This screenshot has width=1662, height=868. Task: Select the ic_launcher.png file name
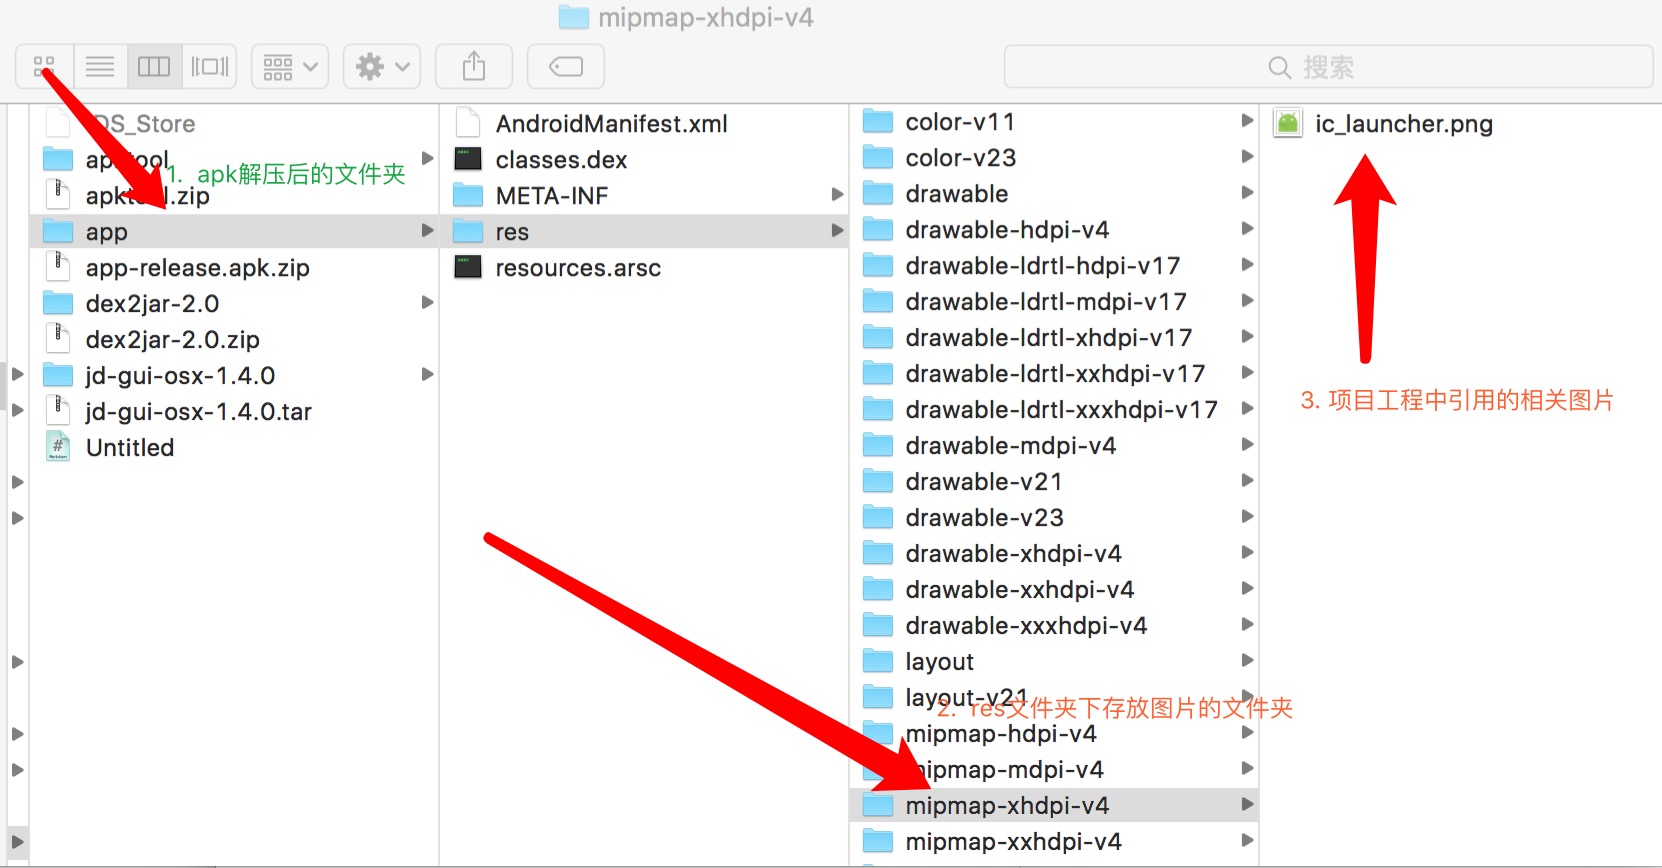1404,124
